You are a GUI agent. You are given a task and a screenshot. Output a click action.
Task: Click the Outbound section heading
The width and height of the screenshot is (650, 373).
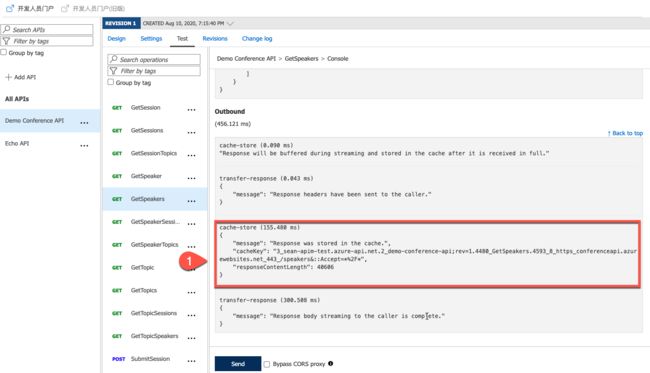pos(230,111)
